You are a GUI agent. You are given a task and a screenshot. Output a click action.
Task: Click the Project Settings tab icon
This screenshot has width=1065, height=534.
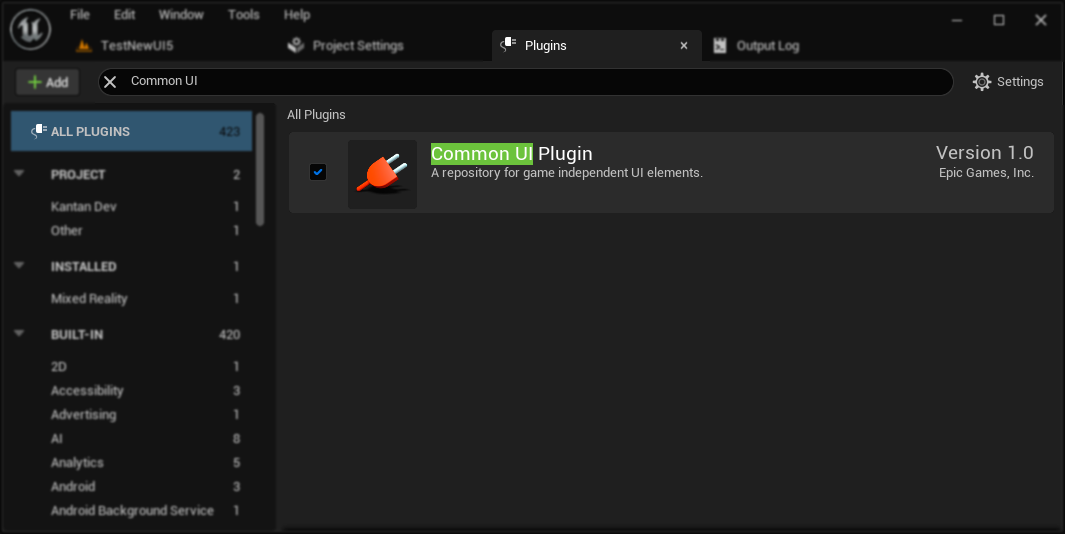pyautogui.click(x=295, y=46)
